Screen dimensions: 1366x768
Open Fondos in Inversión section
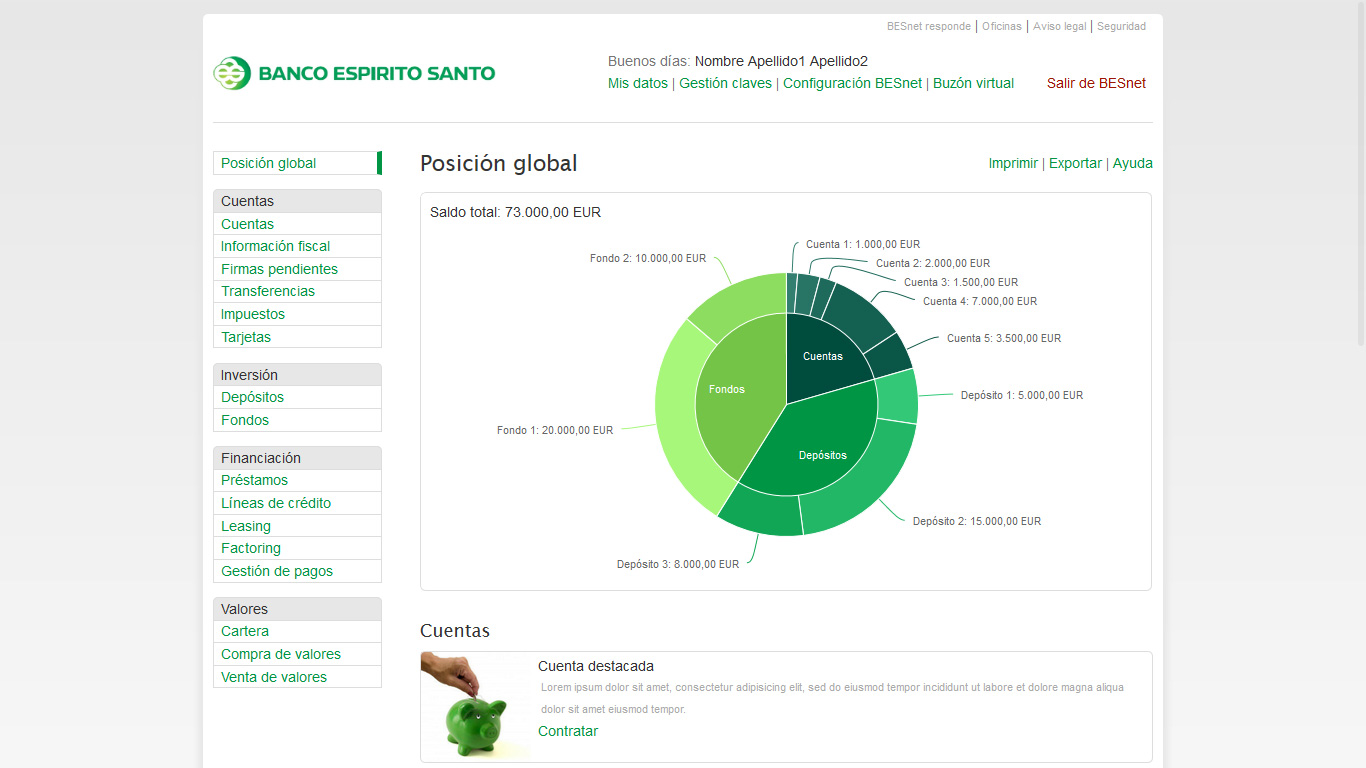pyautogui.click(x=297, y=420)
